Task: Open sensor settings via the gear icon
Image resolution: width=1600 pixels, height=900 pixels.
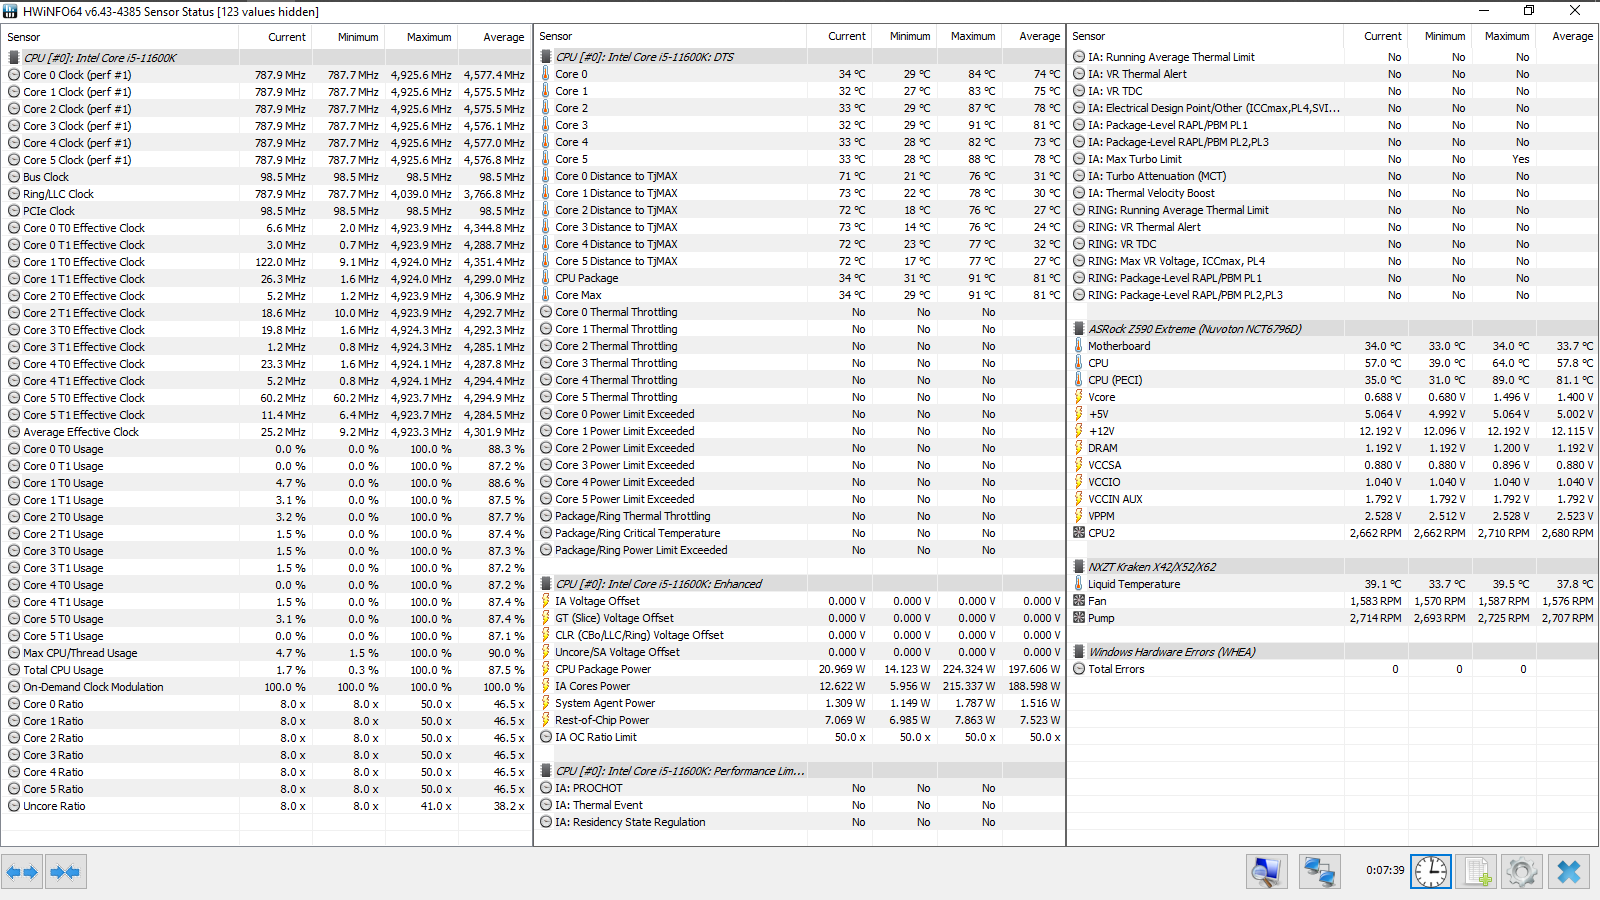Action: (1522, 872)
